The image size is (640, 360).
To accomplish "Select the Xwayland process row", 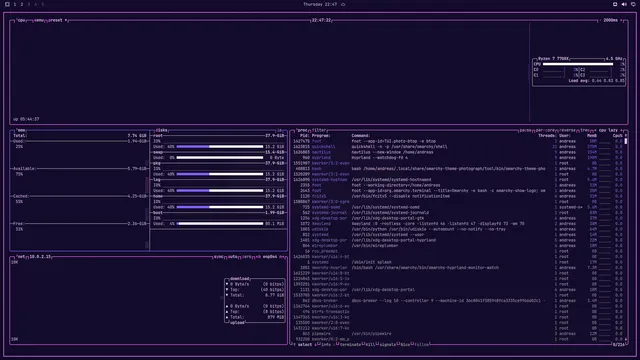I will point(458,224).
